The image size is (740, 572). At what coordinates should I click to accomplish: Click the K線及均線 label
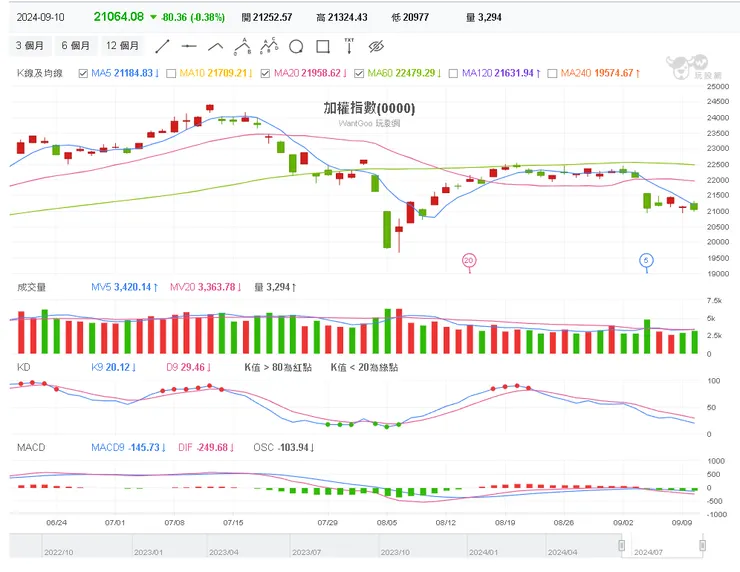(x=40, y=73)
